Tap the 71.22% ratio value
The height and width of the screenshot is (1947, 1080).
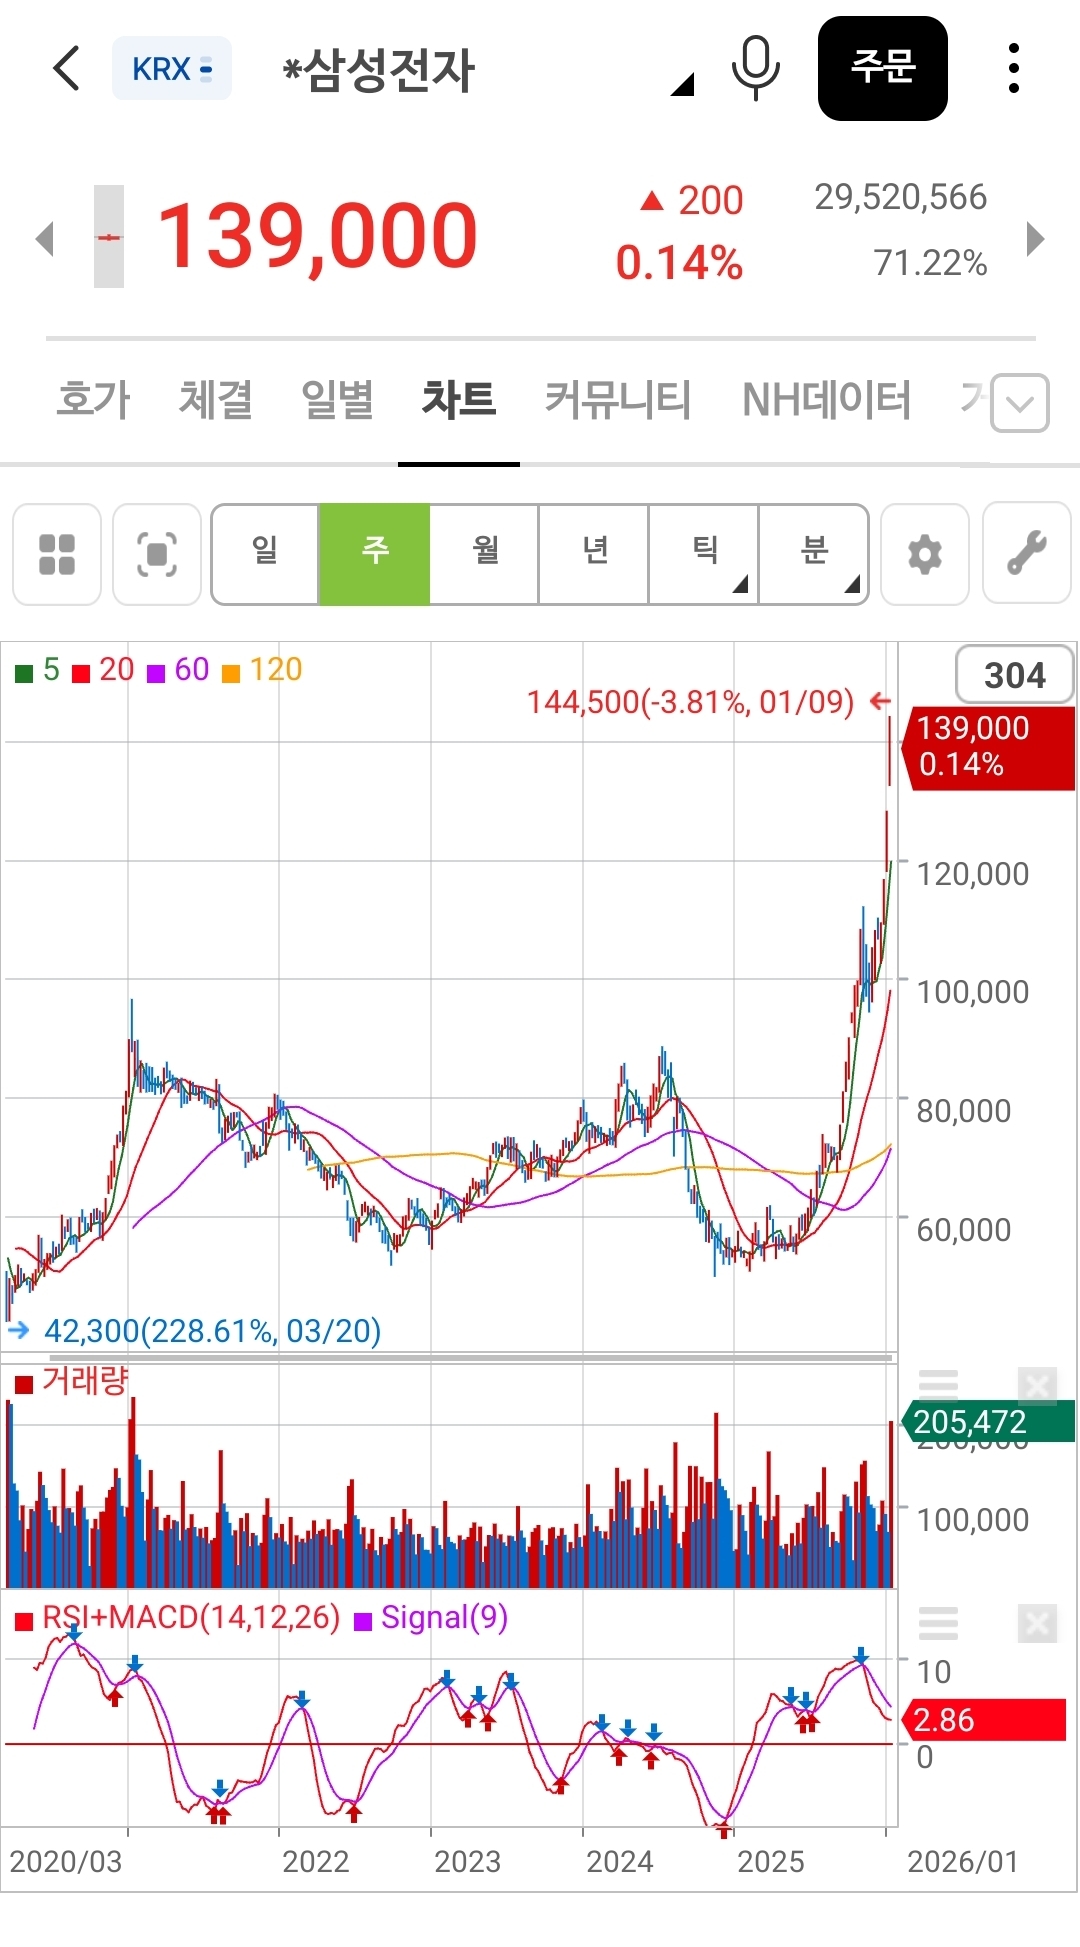click(930, 263)
